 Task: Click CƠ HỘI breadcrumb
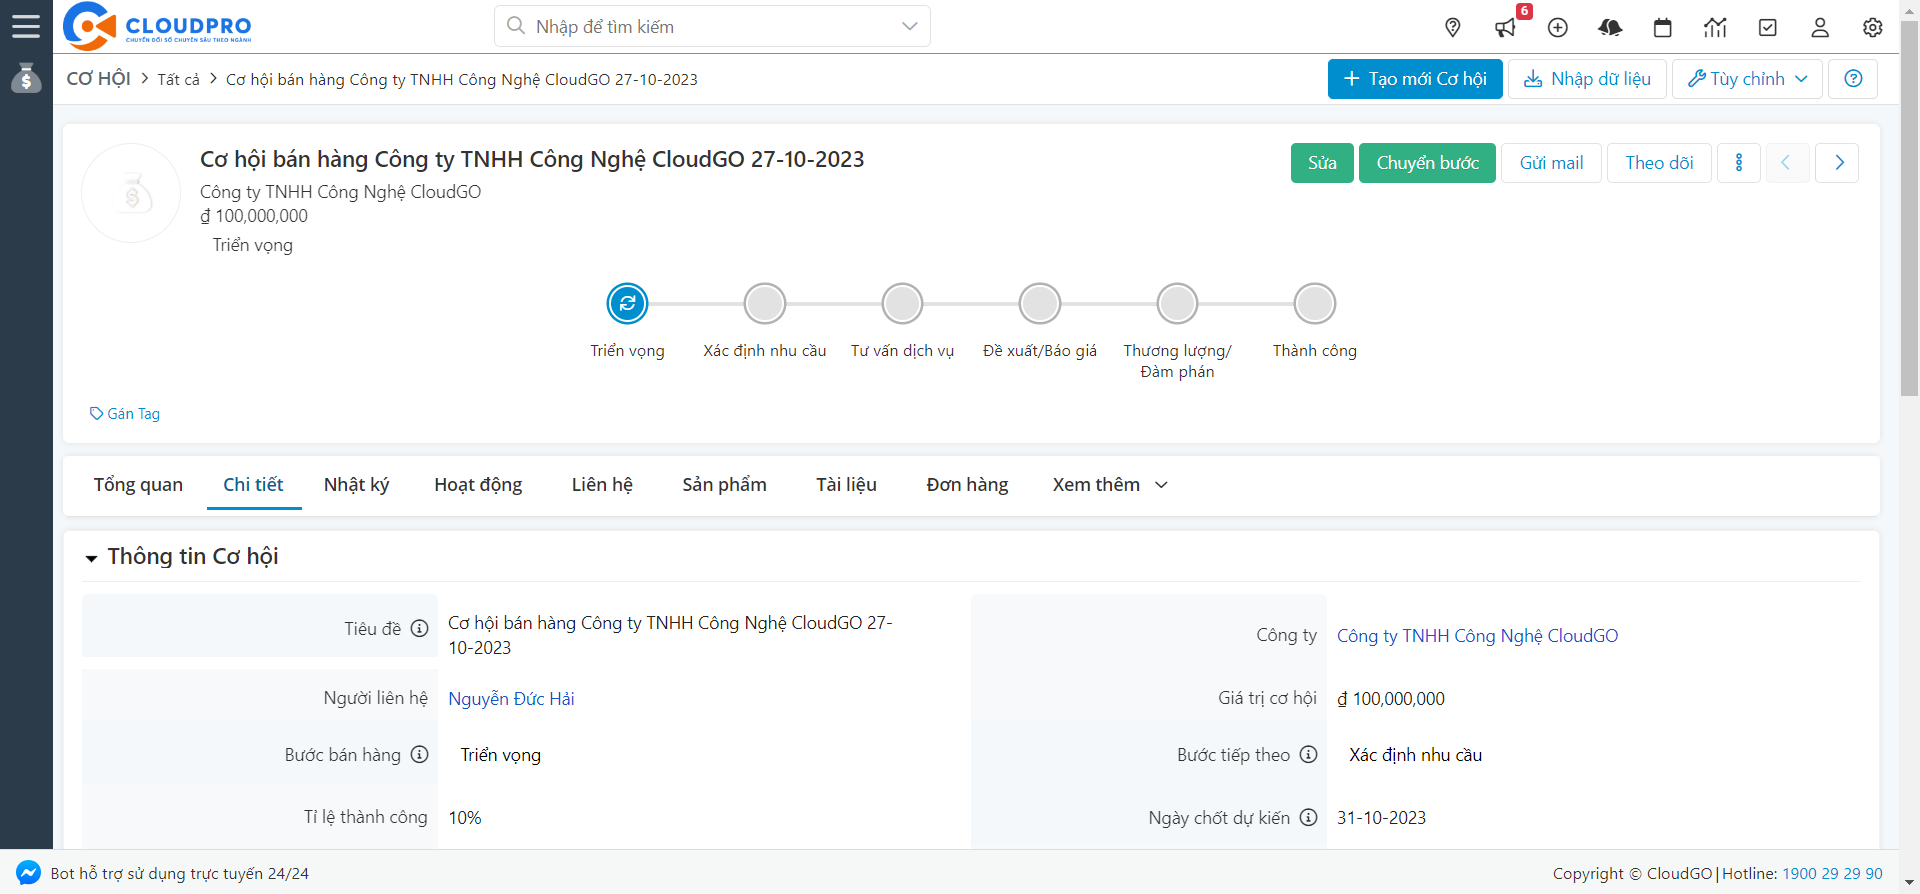[98, 79]
